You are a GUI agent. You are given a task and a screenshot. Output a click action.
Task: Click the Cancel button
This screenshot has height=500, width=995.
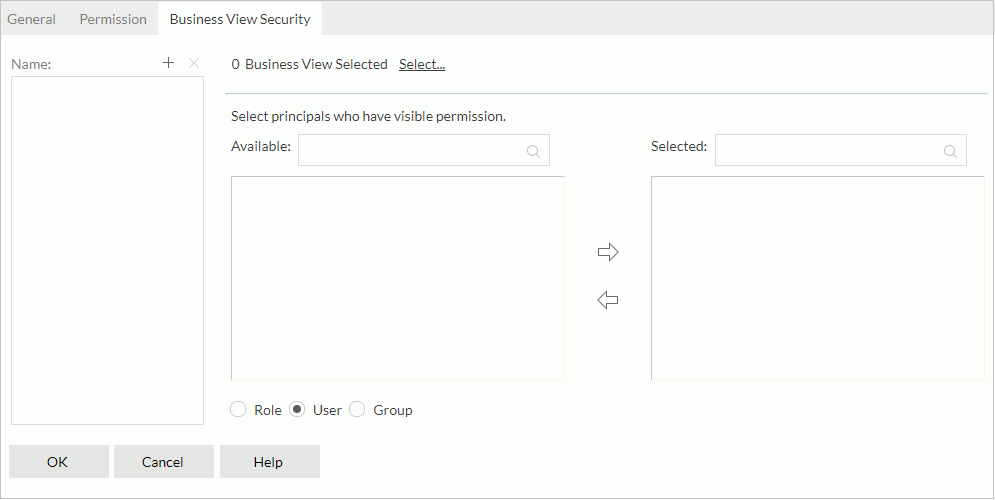[163, 461]
